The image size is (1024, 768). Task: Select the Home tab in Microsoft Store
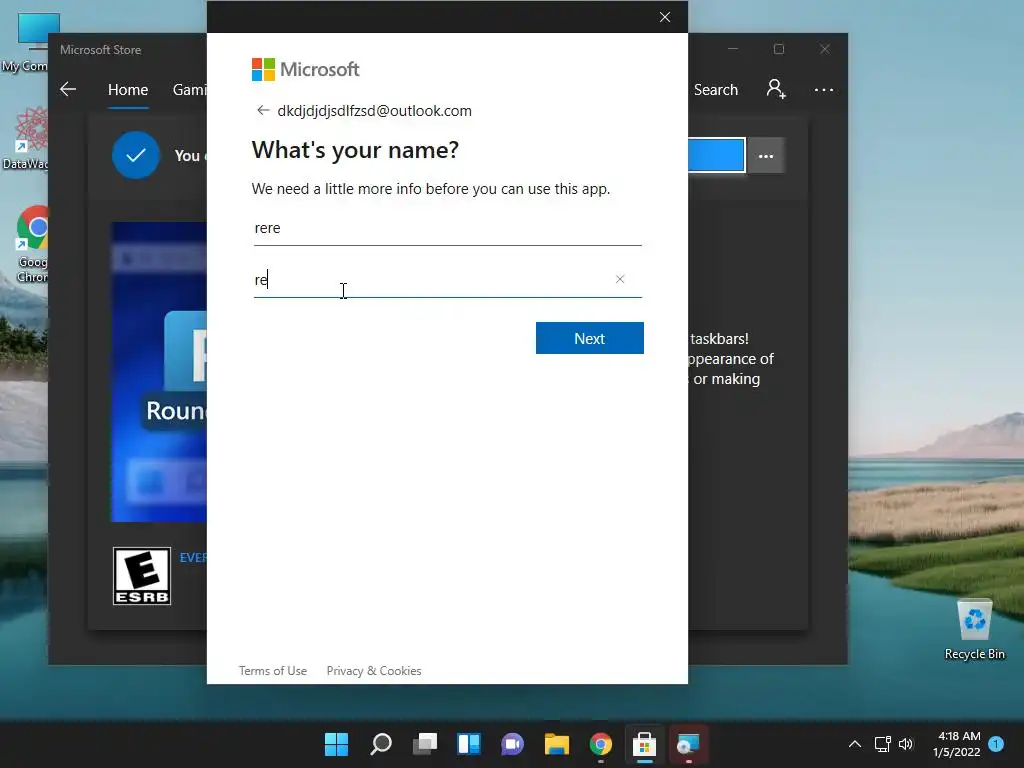pyautogui.click(x=128, y=89)
